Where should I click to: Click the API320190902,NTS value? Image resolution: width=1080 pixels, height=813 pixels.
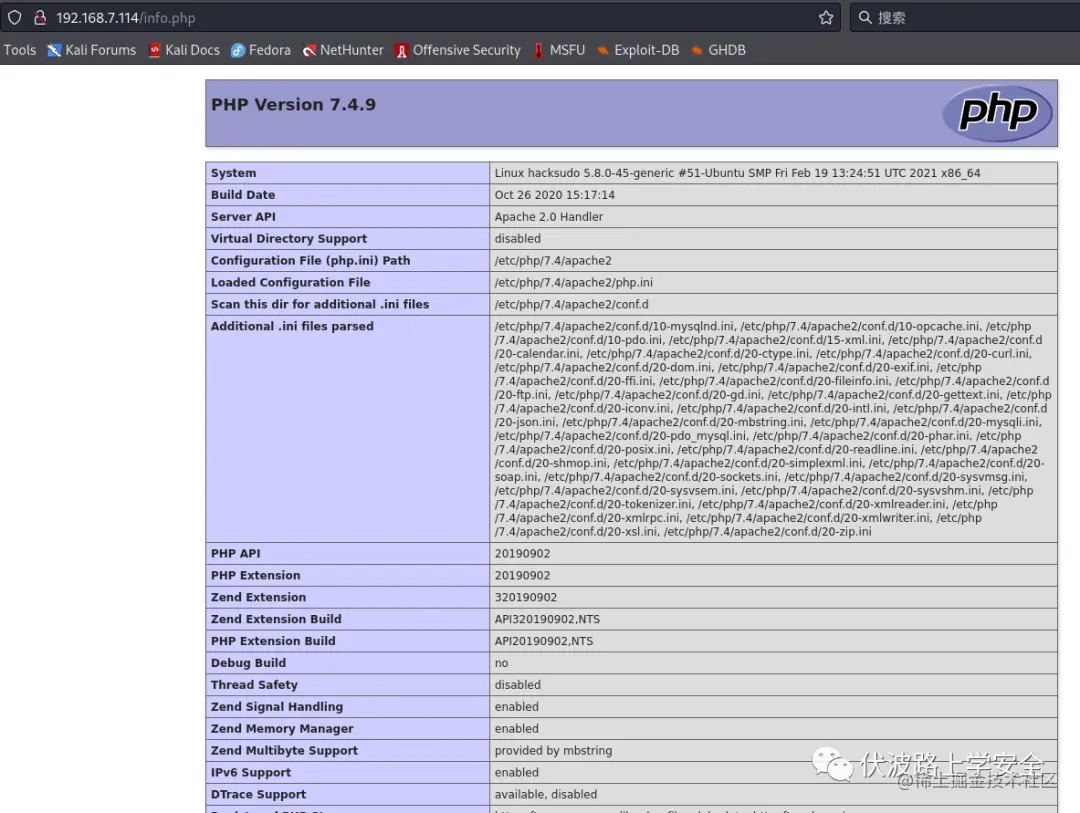[x=547, y=619]
